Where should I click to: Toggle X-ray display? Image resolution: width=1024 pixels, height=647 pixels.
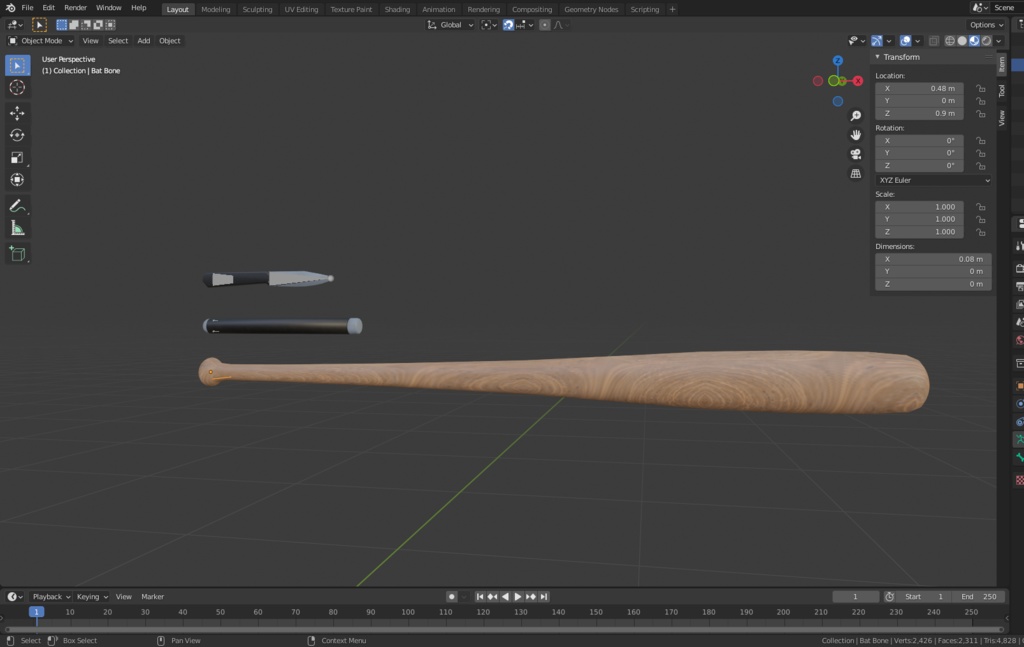[934, 40]
